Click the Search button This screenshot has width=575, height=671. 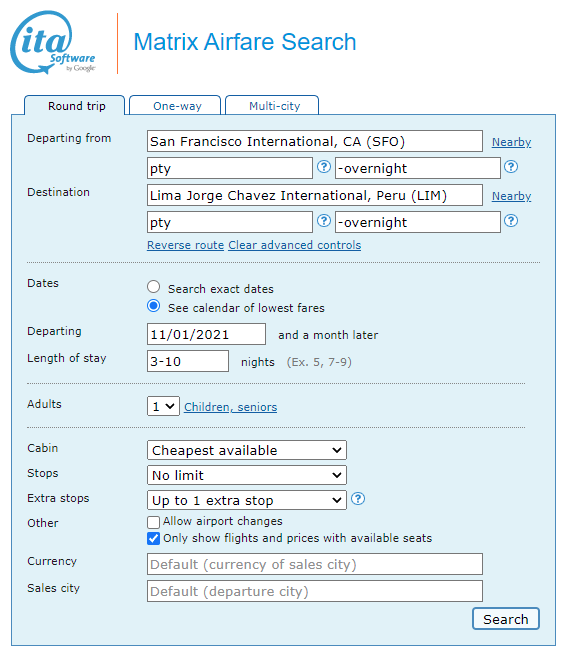point(506,619)
